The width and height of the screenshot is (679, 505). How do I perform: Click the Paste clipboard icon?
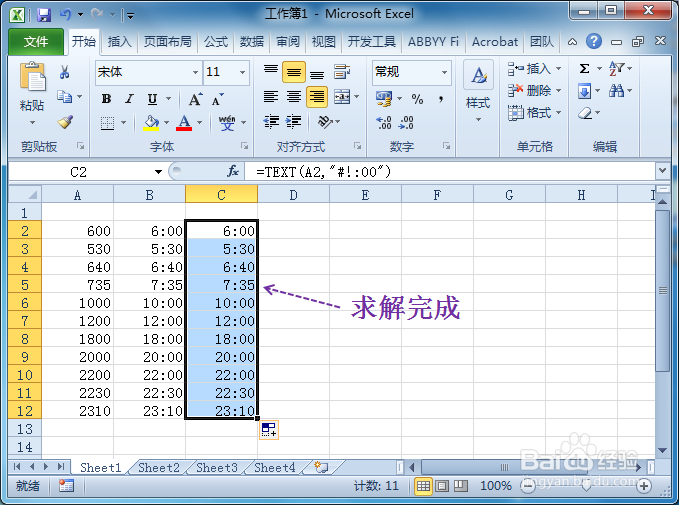coord(32,77)
